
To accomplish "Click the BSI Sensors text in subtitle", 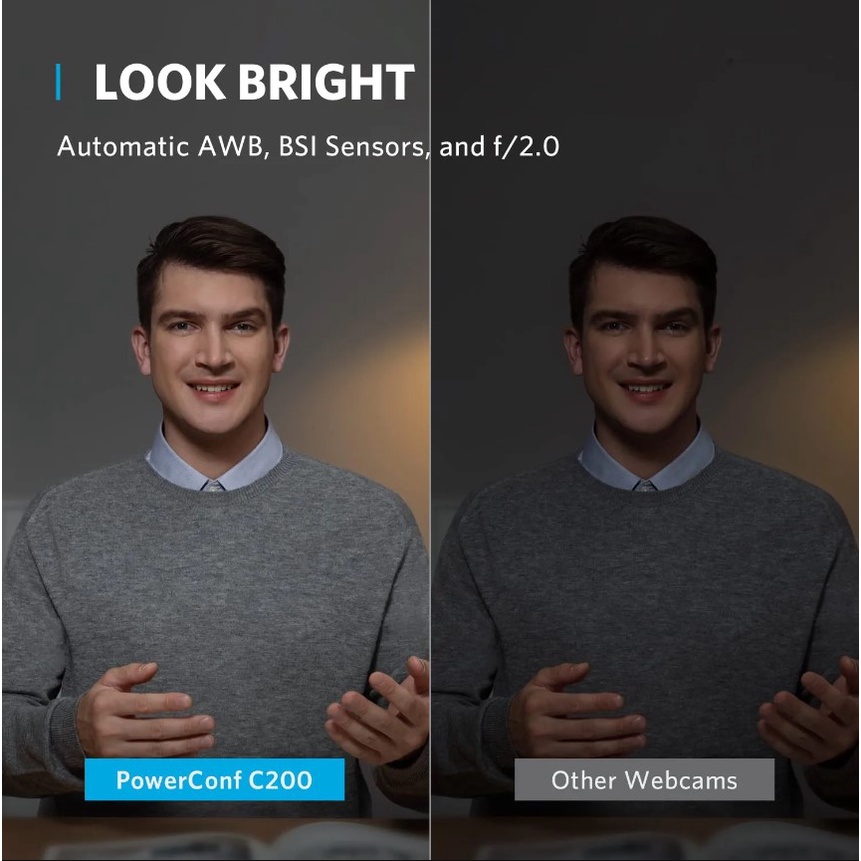I will pyautogui.click(x=351, y=147).
